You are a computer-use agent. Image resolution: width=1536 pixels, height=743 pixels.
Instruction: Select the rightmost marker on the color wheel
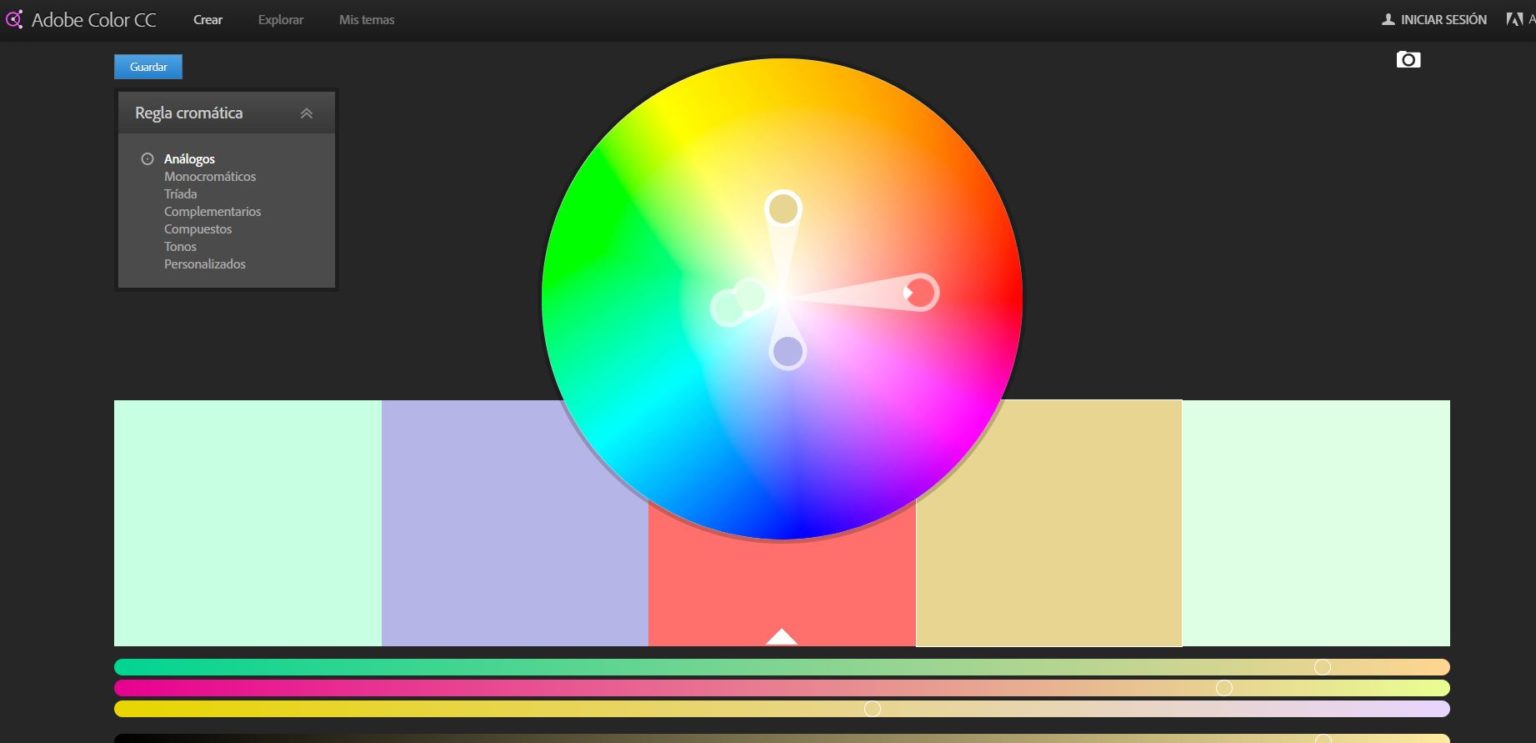(921, 293)
